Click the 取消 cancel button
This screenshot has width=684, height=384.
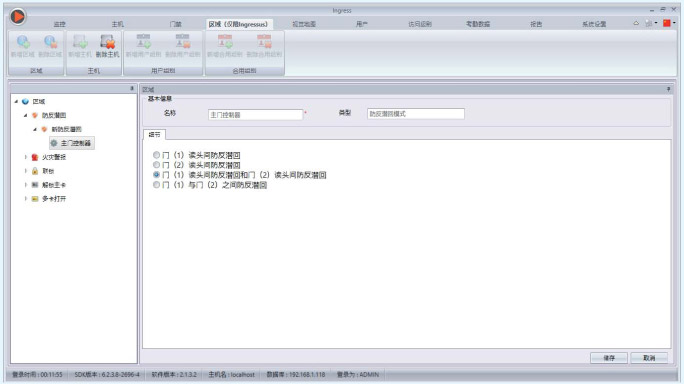649,358
